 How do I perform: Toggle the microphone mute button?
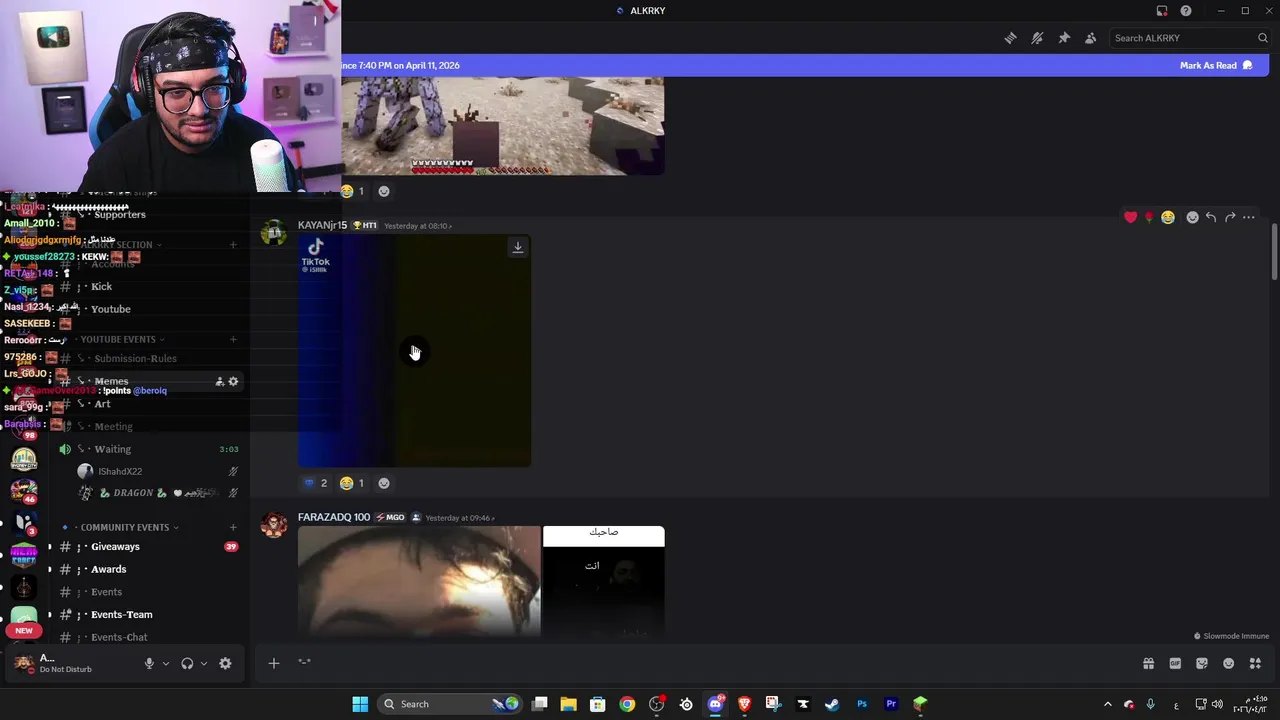149,663
